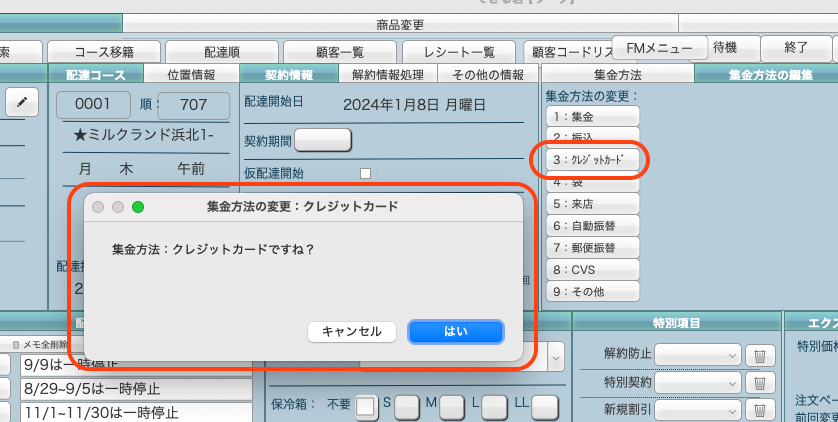
Task: Click the メモ全削除 memo delete icon
Action: click(x=14, y=345)
